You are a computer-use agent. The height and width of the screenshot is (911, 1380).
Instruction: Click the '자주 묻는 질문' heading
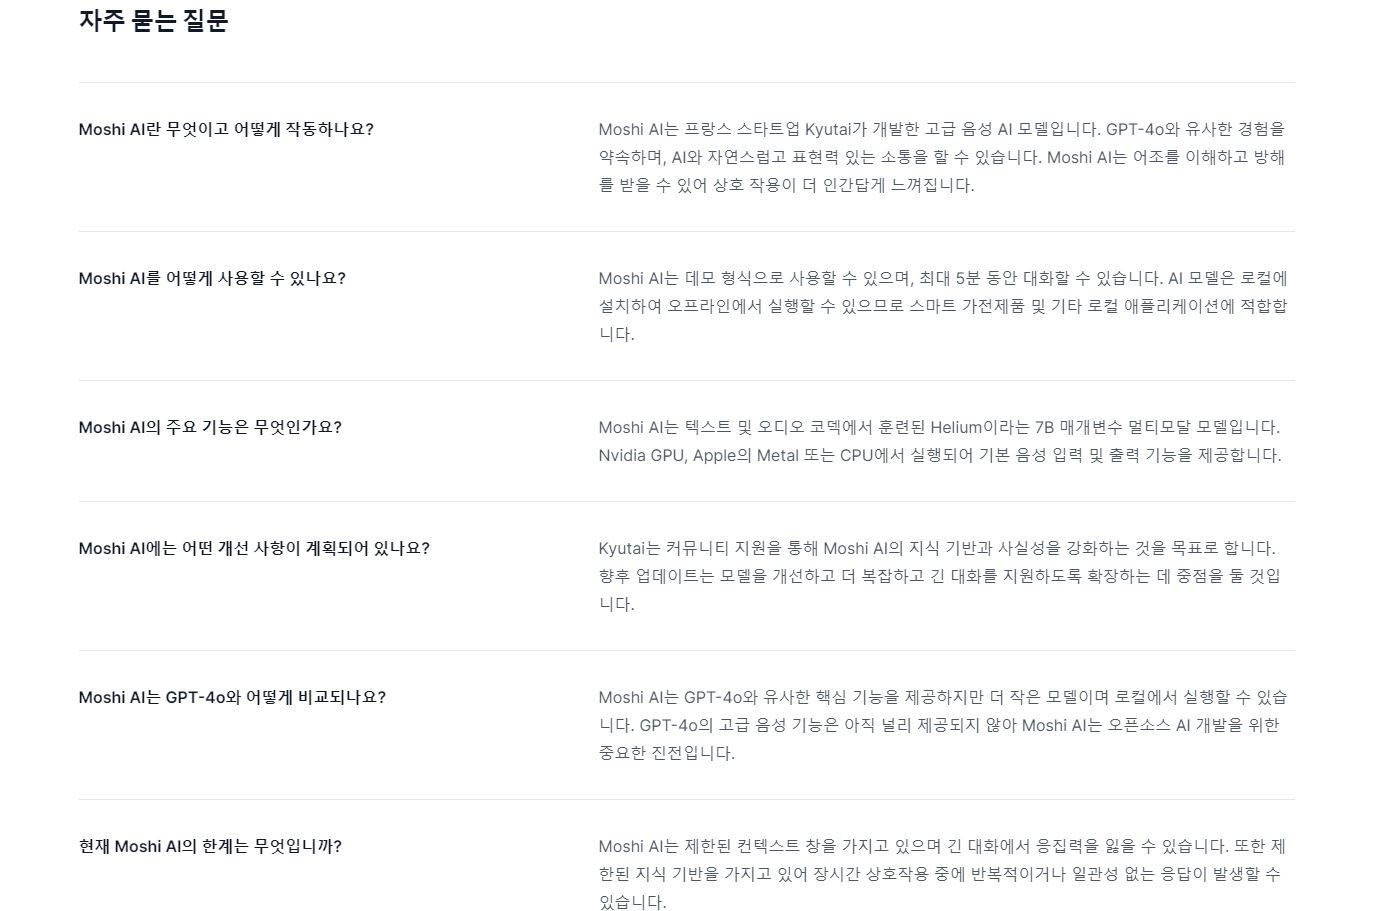point(153,21)
